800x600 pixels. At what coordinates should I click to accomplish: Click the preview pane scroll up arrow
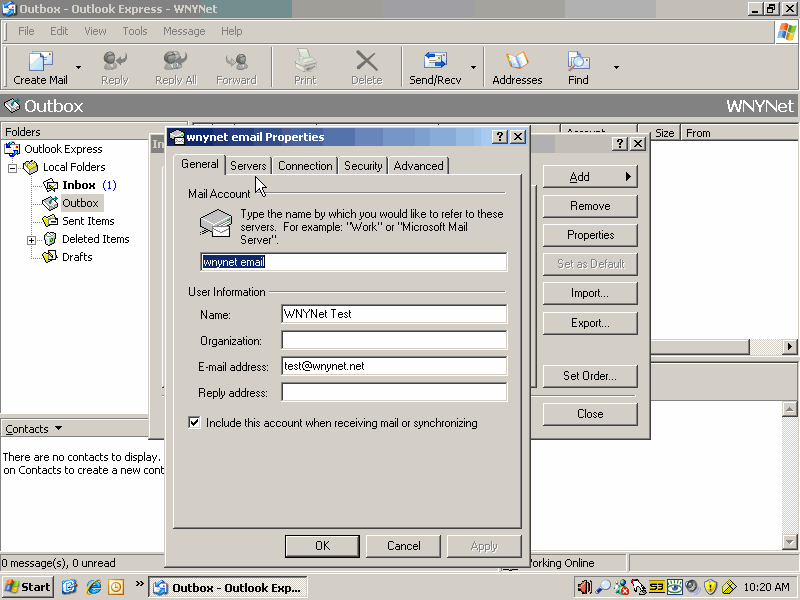tap(789, 409)
